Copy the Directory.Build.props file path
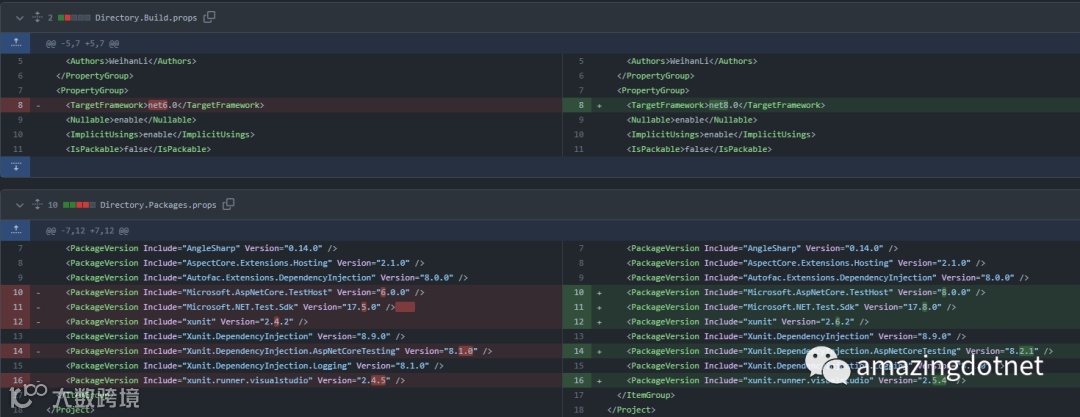This screenshot has height=417, width=1080. coord(209,17)
